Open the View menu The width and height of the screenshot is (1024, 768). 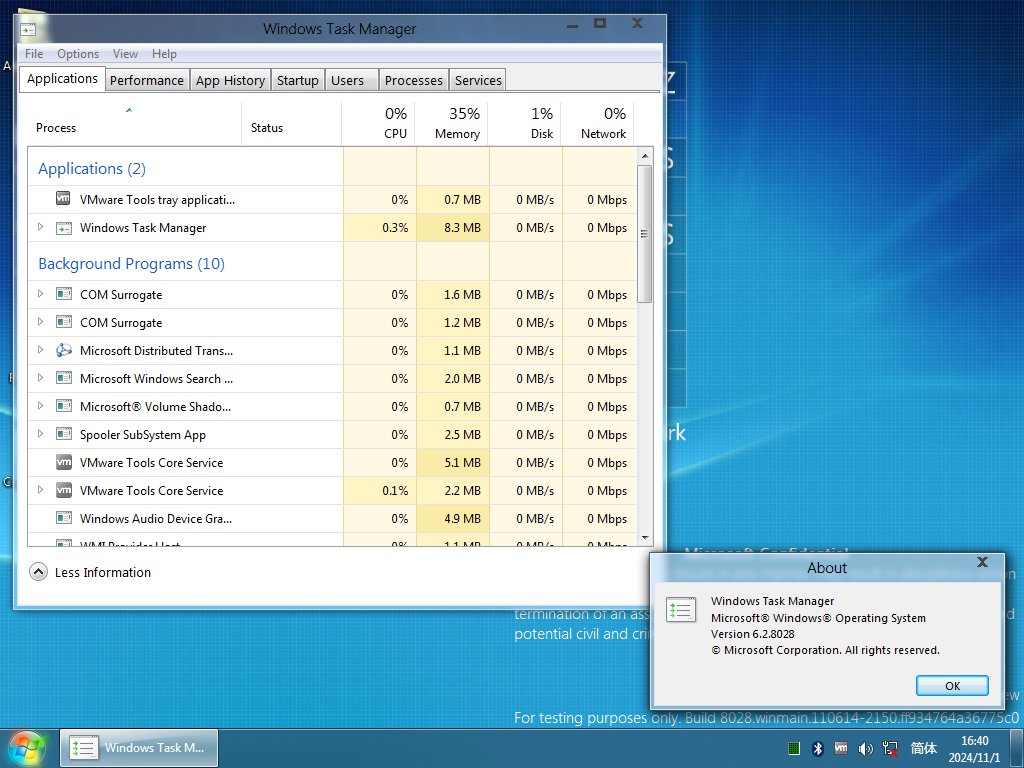125,54
